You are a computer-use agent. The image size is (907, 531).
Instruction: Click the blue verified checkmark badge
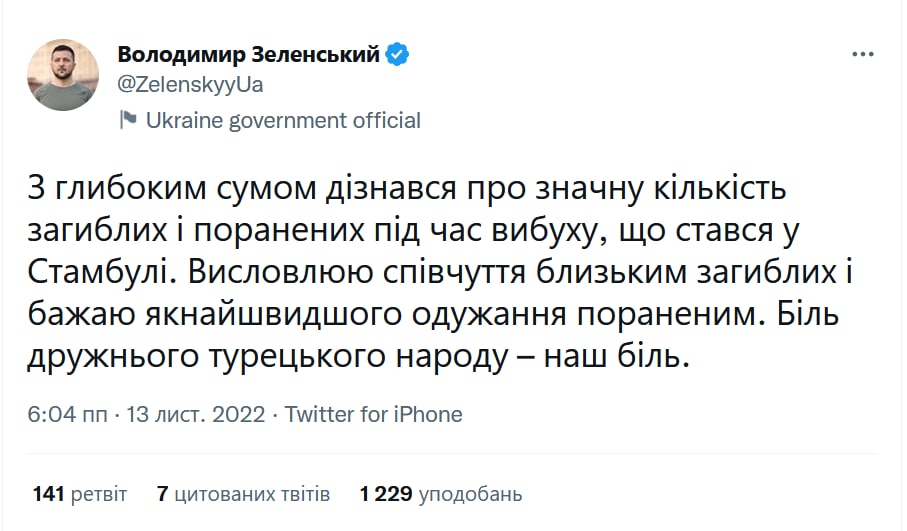tap(398, 55)
